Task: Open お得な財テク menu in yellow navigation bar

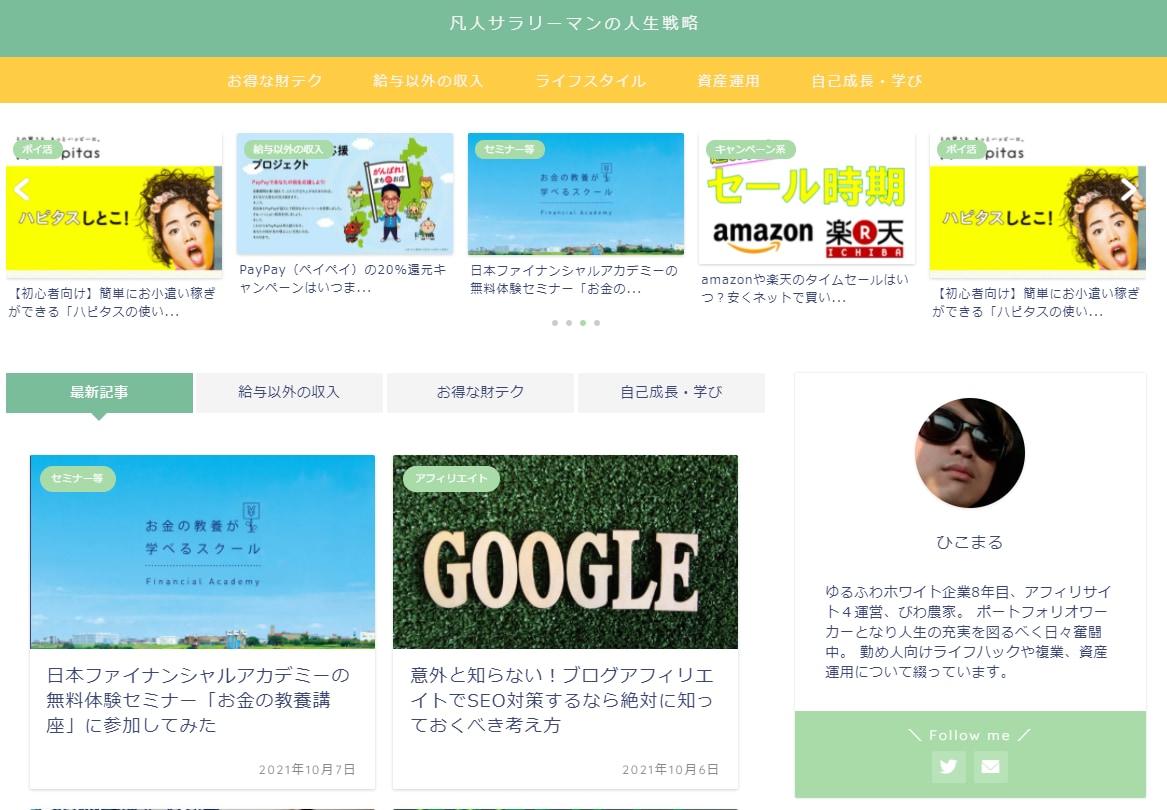Action: click(x=275, y=80)
